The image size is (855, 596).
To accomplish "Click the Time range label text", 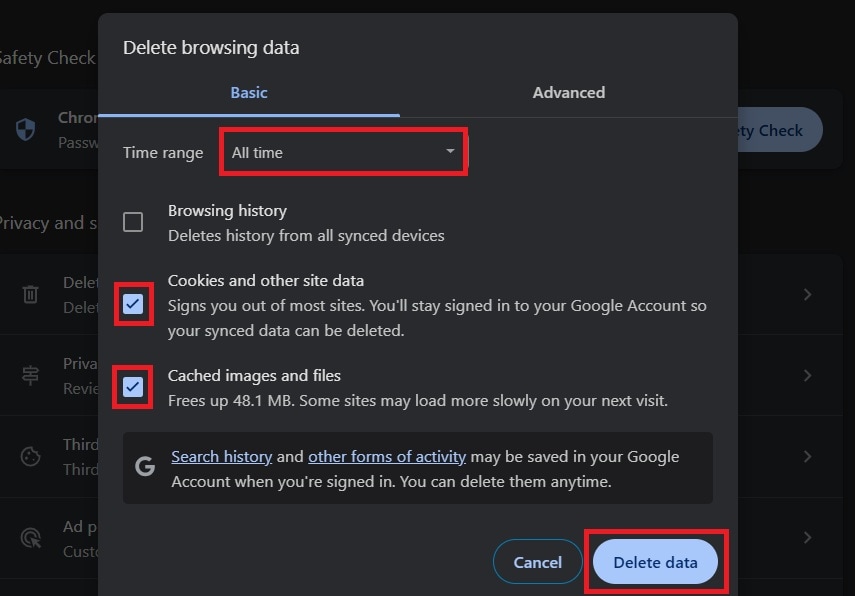I will (x=163, y=153).
